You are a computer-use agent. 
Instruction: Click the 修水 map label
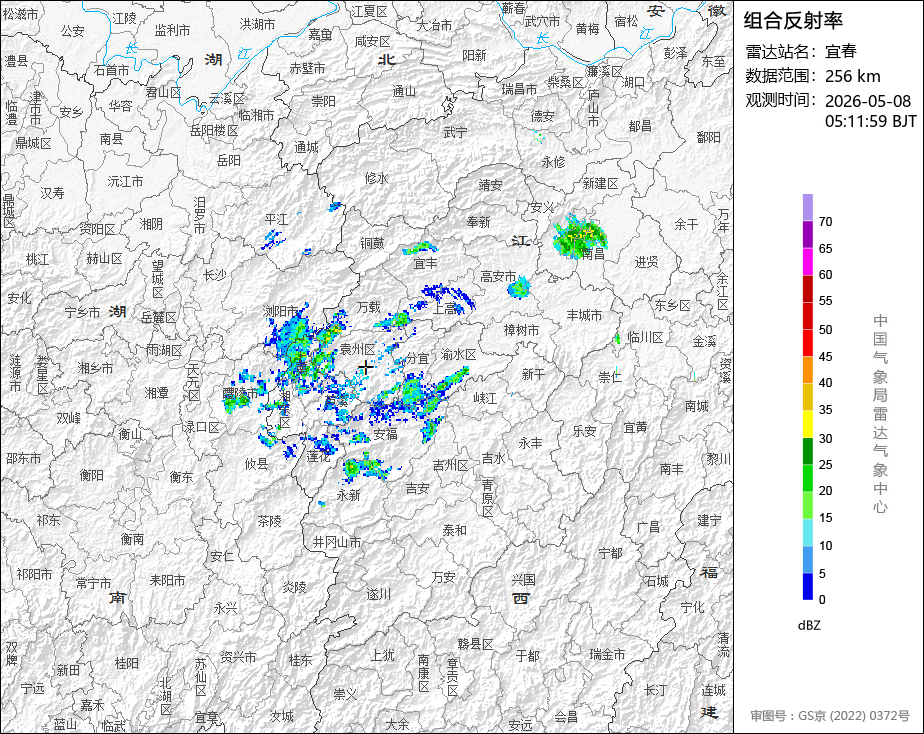377,177
